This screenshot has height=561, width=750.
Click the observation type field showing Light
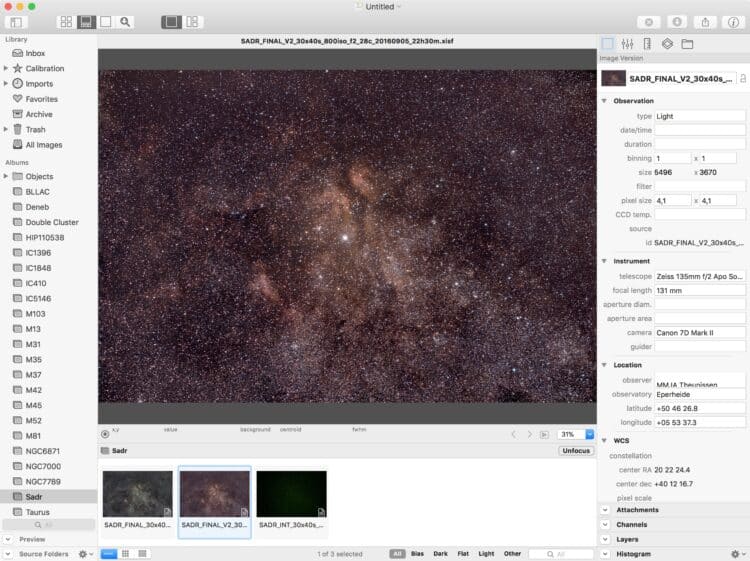tap(700, 116)
